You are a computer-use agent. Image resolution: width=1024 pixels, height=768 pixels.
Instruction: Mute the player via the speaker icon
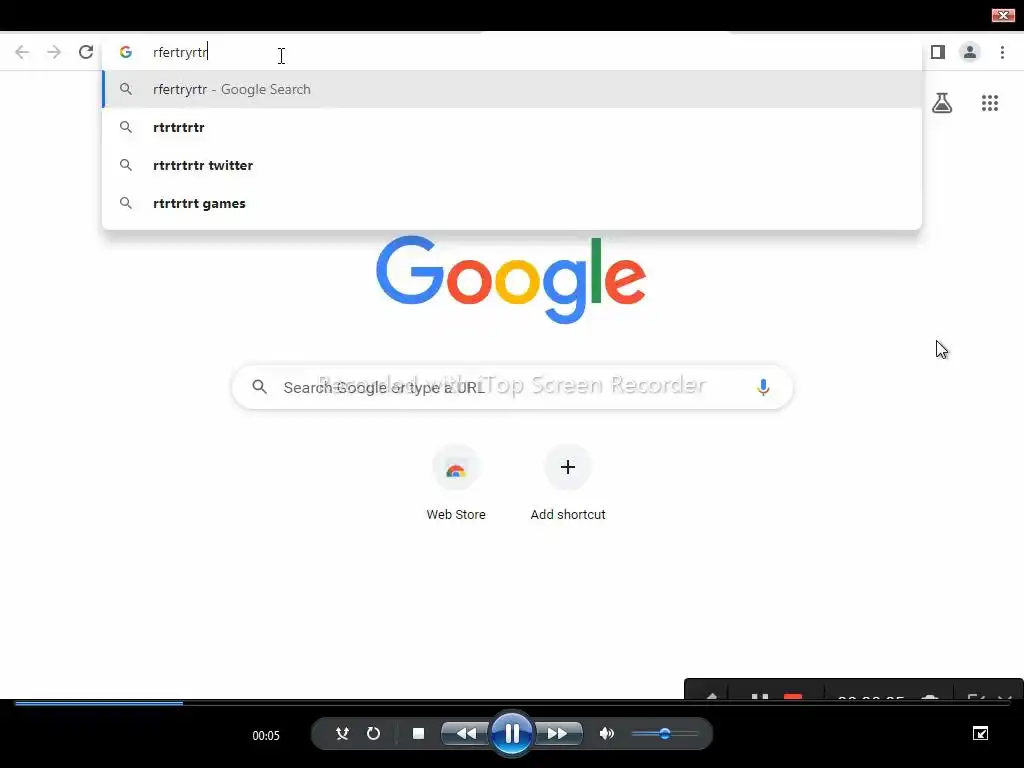pos(607,733)
